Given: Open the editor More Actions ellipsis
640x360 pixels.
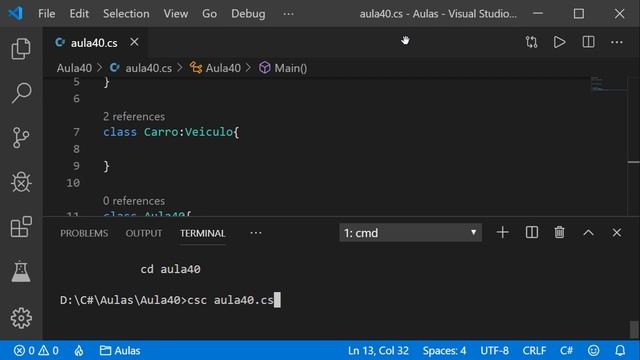Looking at the screenshot, I should coord(617,42).
